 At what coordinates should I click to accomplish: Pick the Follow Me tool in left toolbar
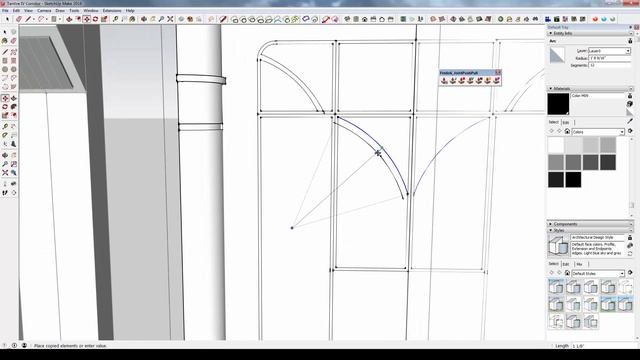pos(13,107)
